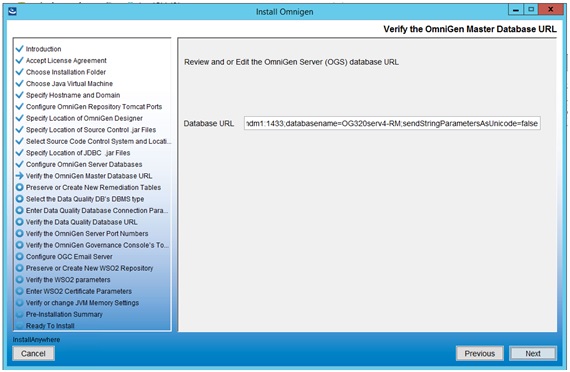Click circle icon beside Verify the WSO2 parameters
The image size is (570, 372).
tap(20, 280)
